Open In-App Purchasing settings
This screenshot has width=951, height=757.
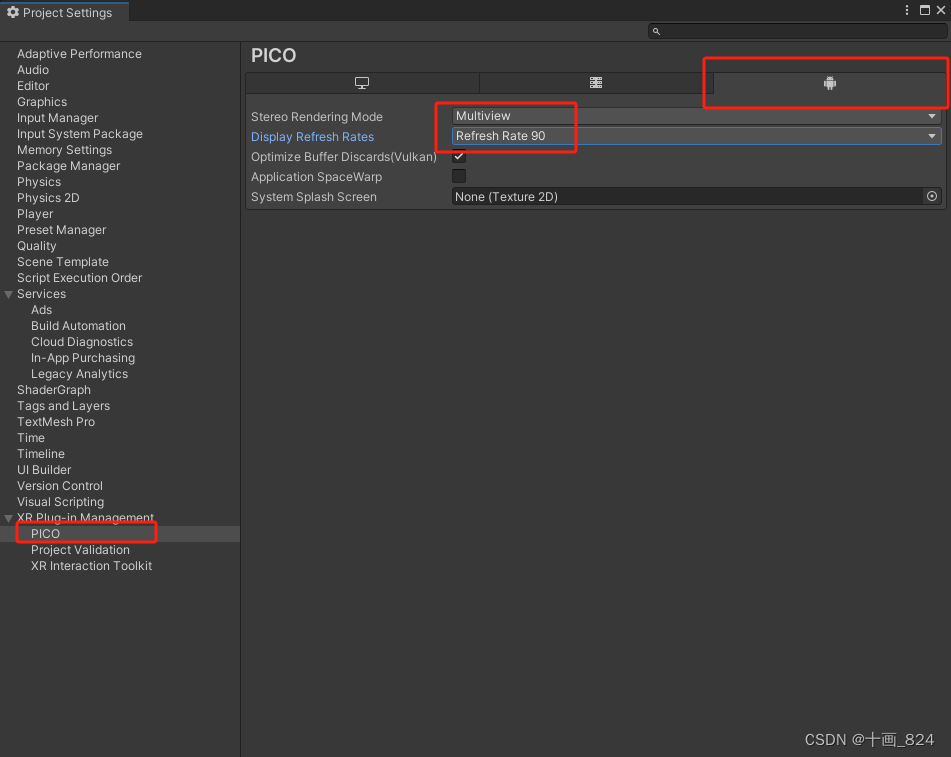click(x=83, y=358)
